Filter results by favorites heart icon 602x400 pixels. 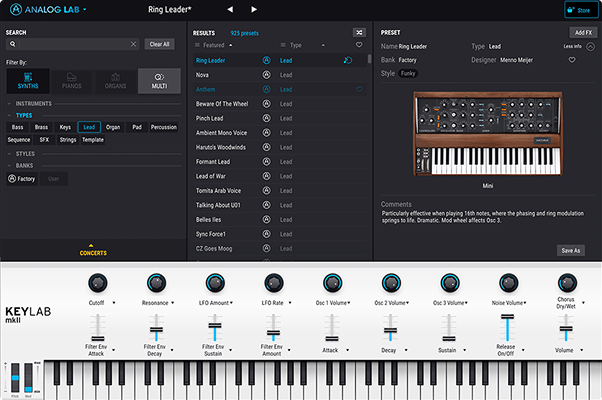click(359, 45)
